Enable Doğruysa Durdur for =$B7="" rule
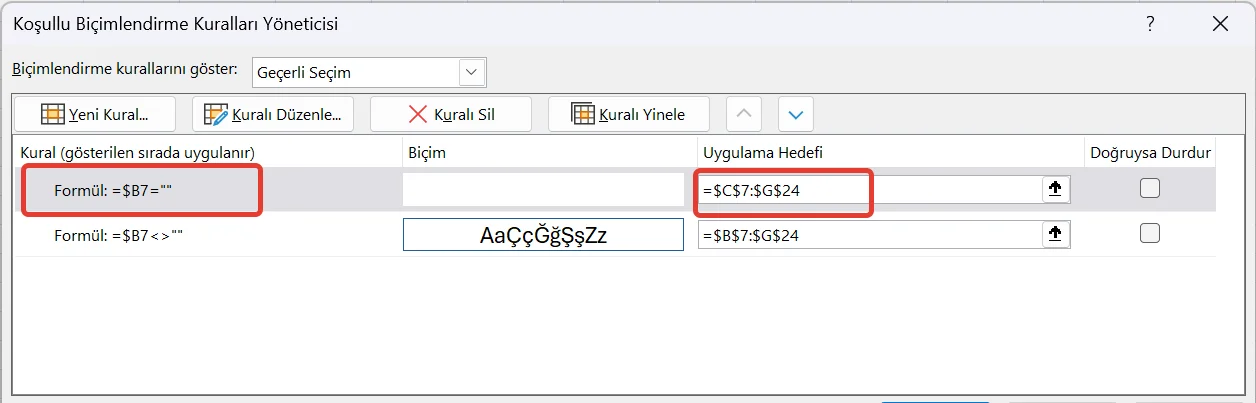The height and width of the screenshot is (403, 1256). pos(1150,188)
